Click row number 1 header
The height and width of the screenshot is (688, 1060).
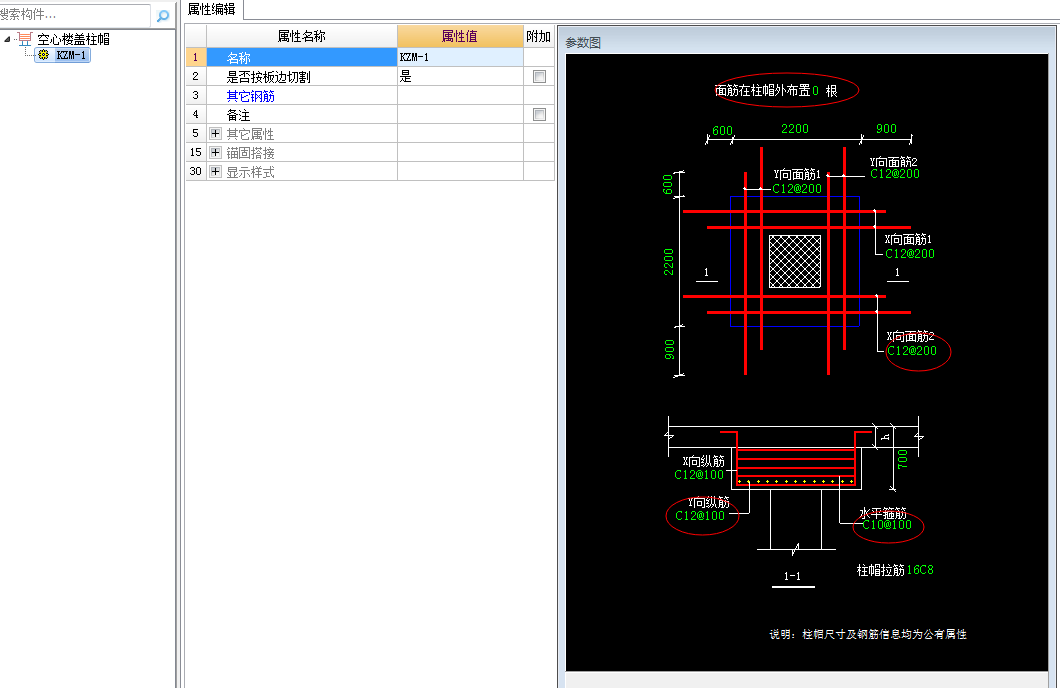click(x=195, y=57)
